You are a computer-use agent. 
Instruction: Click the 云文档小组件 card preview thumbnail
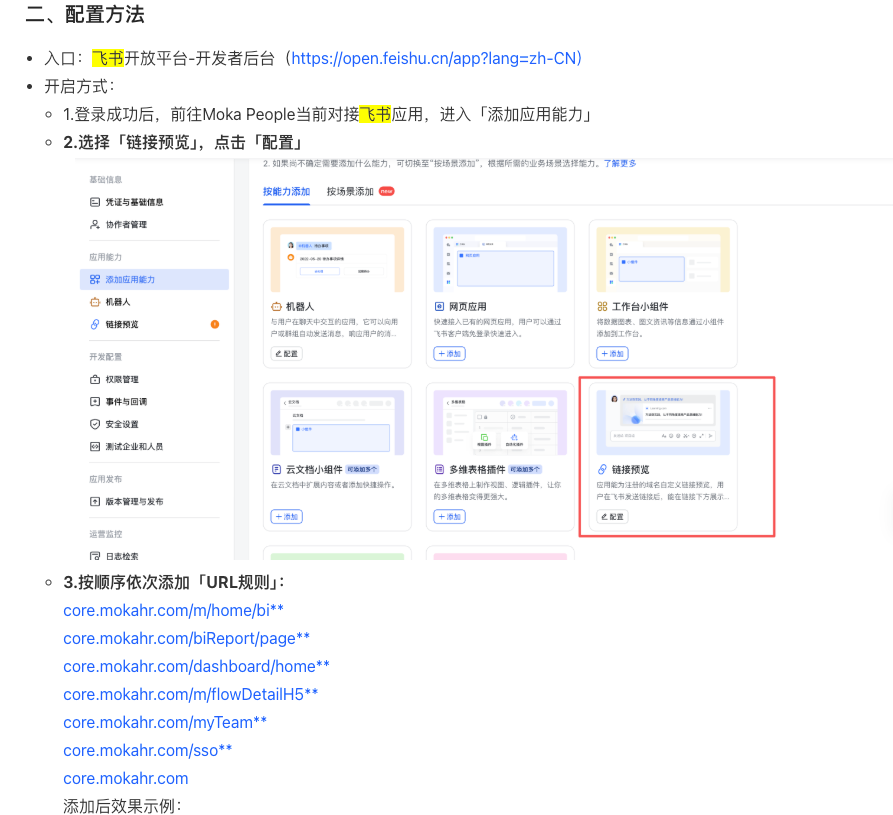tap(337, 422)
